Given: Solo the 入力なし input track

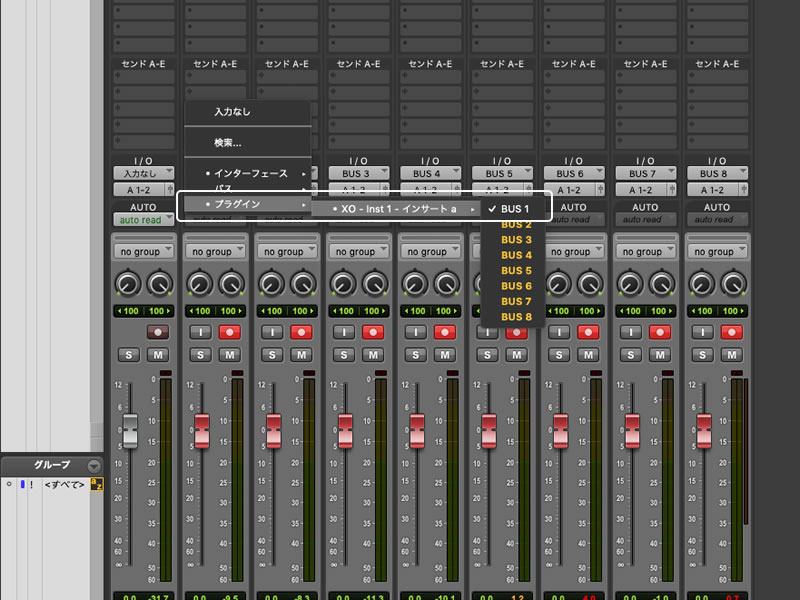Looking at the screenshot, I should coord(129,355).
